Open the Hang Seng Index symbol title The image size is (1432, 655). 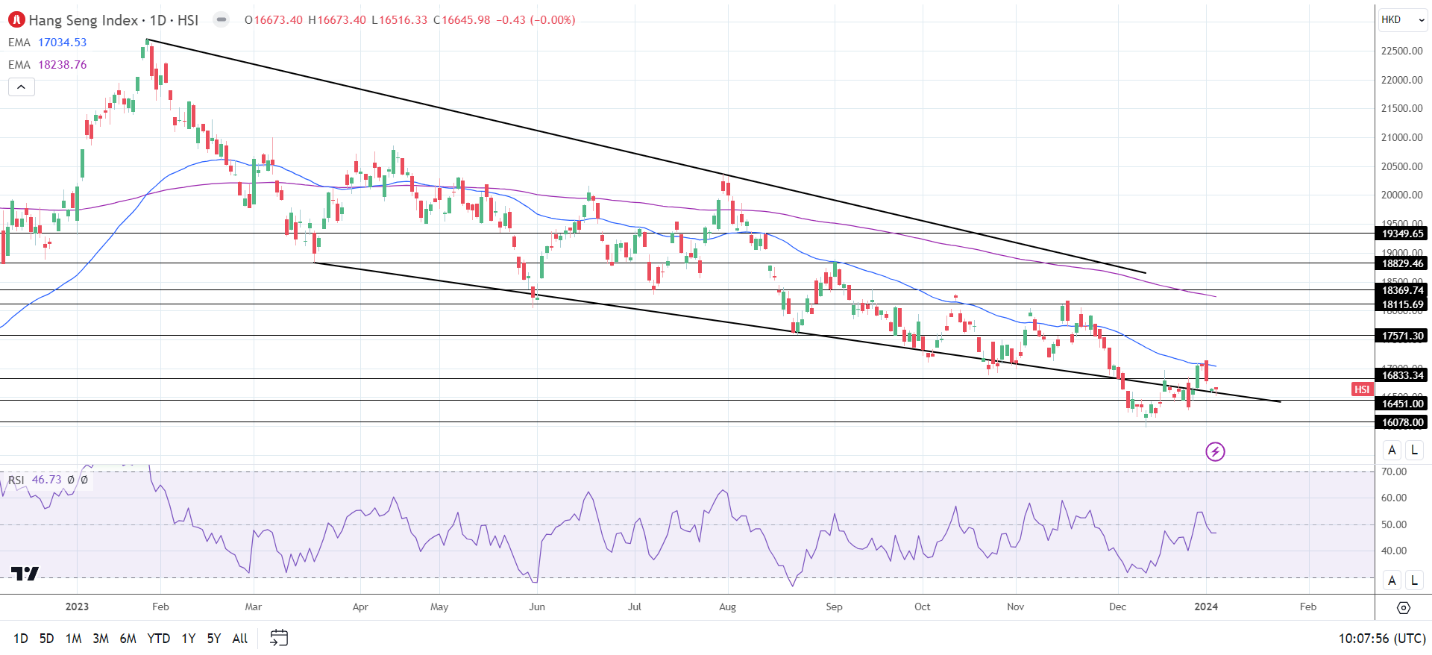pos(114,20)
